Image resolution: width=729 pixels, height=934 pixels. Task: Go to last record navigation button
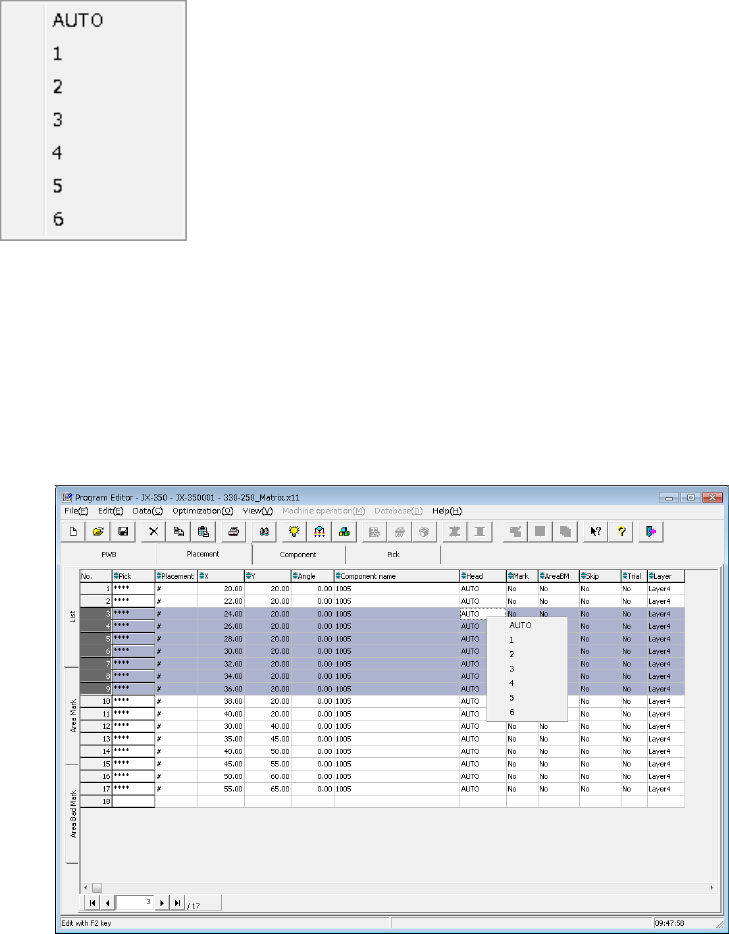tap(177, 903)
